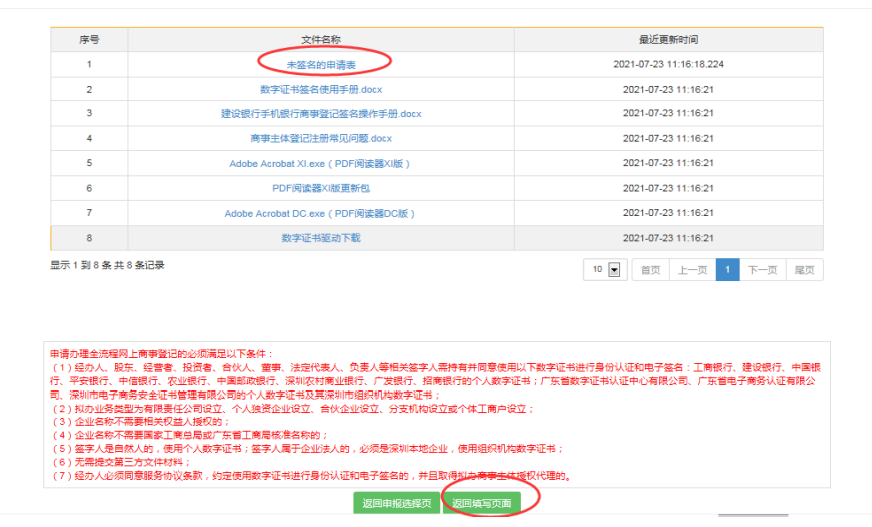Download 数字证书签名使用手册.docx

pyautogui.click(x=321, y=89)
